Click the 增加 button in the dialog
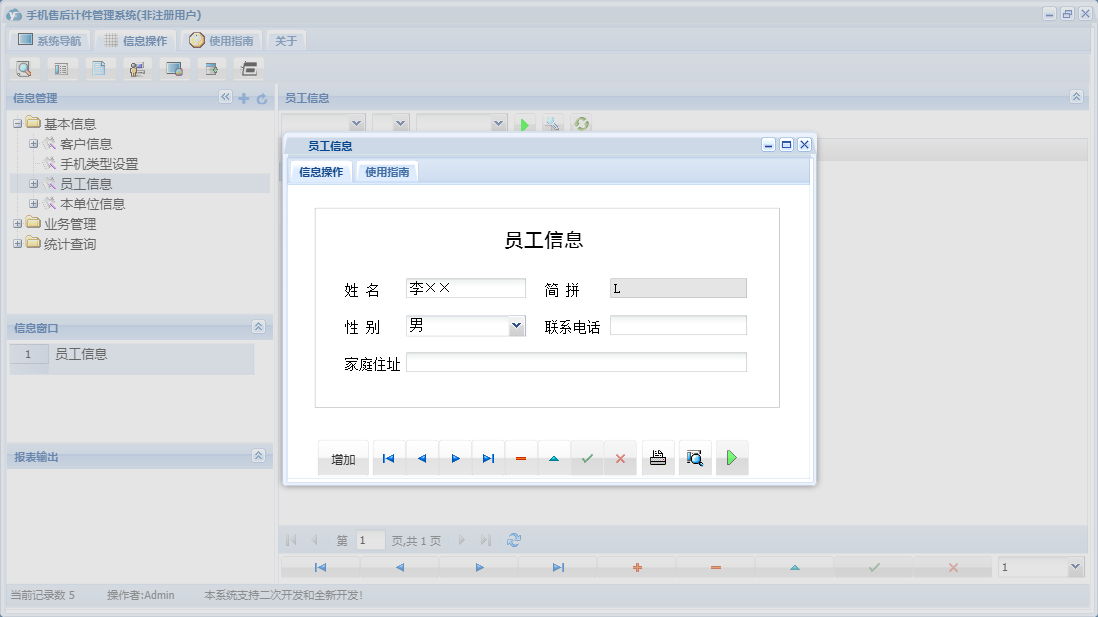The image size is (1098, 617). [343, 457]
